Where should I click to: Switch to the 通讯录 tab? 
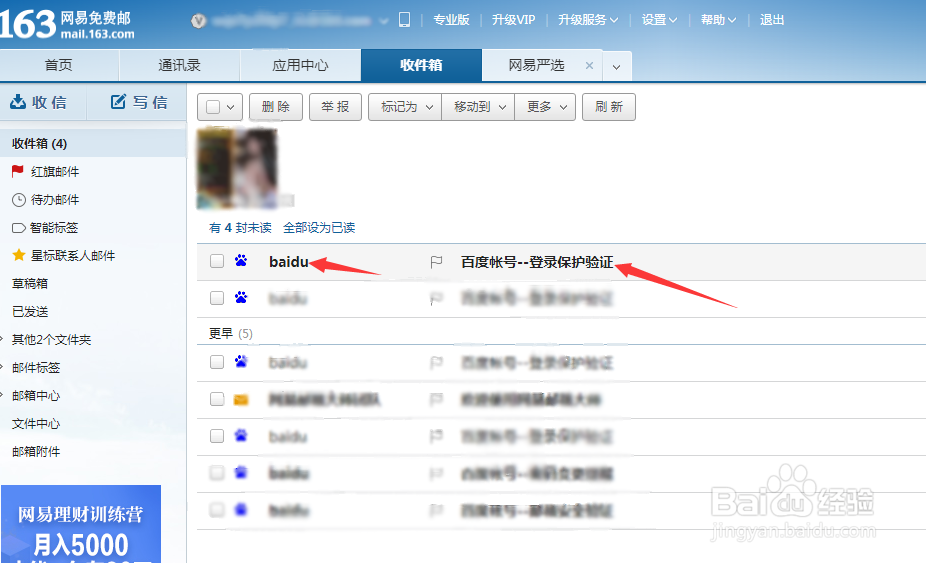tap(180, 66)
